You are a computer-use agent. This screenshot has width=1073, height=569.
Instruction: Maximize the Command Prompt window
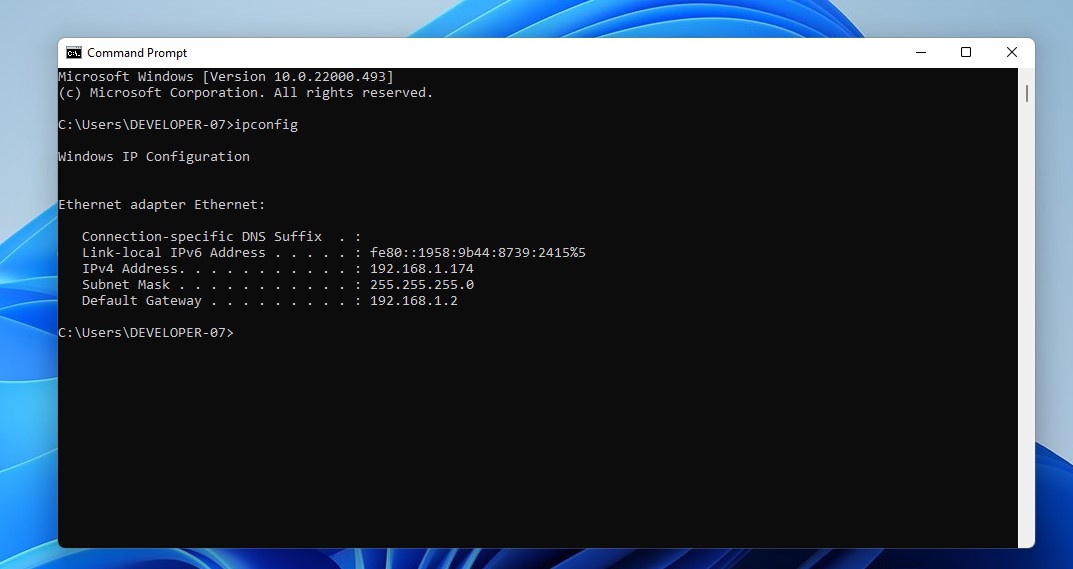[x=966, y=53]
